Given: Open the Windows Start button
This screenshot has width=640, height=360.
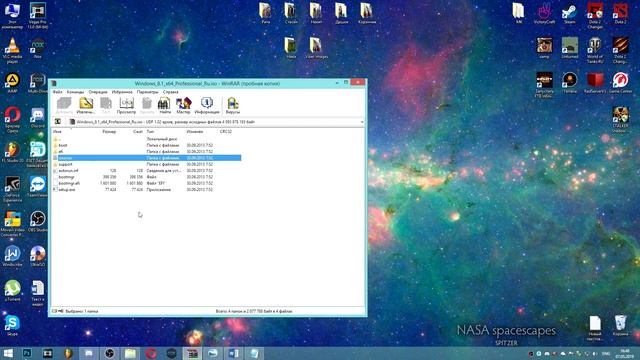Looking at the screenshot, I should coord(8,353).
